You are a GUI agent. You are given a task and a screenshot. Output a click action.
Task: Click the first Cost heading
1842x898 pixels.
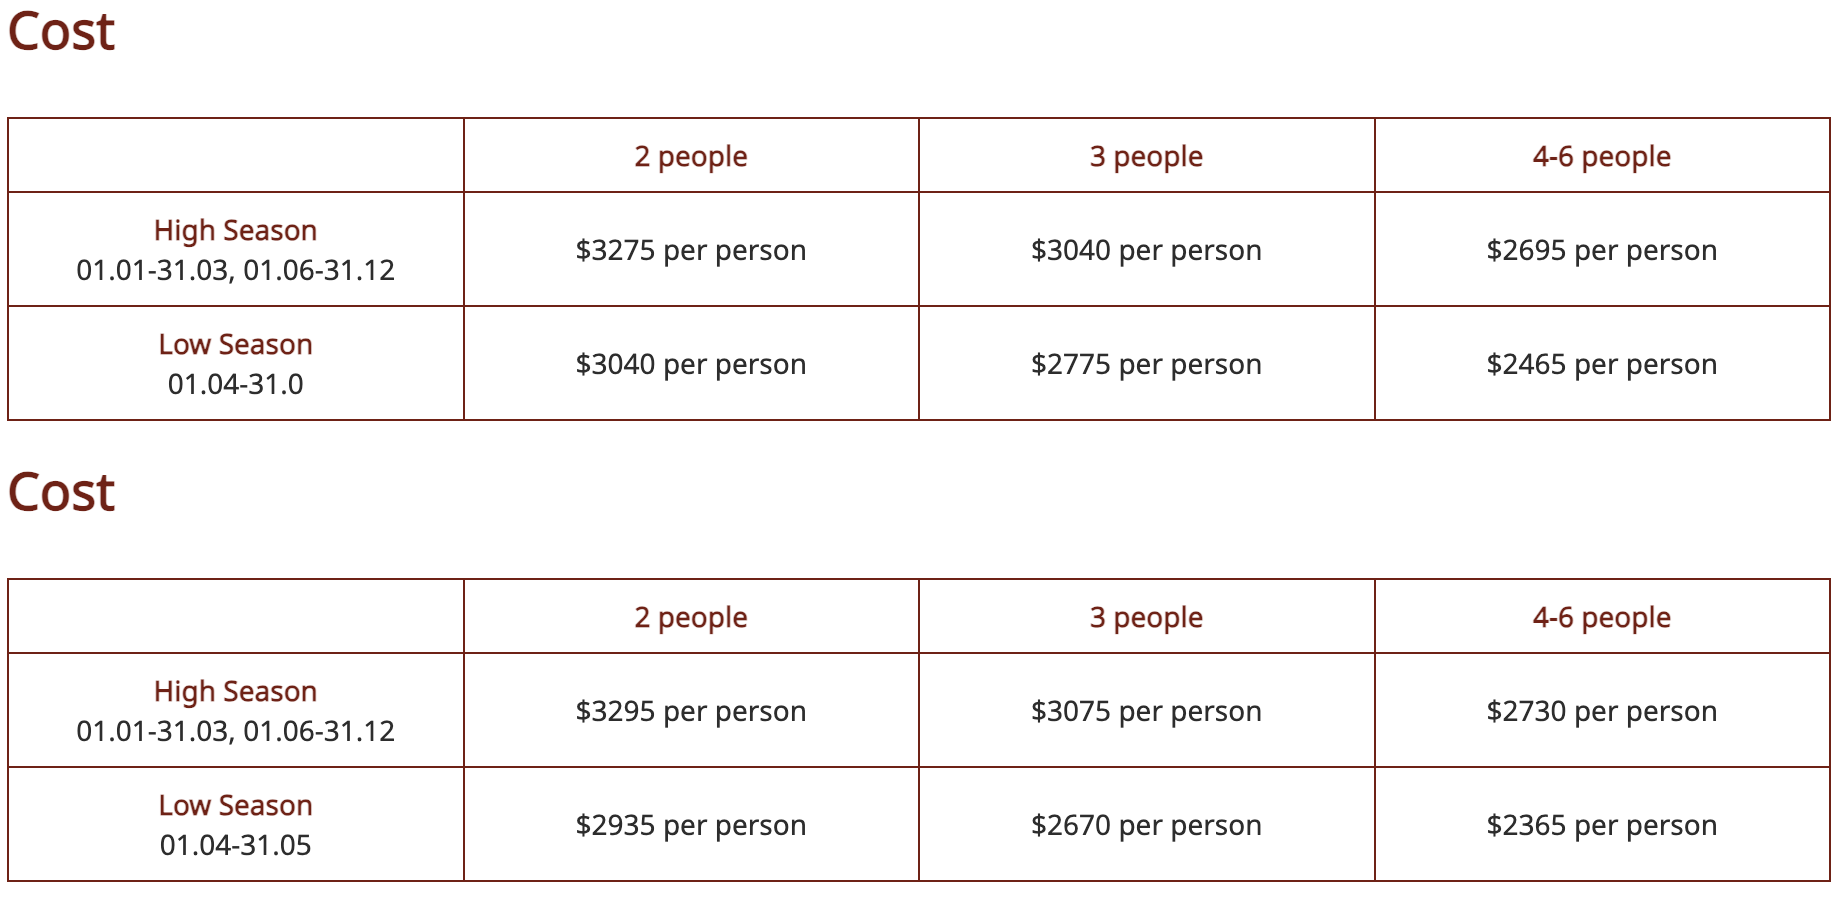pyautogui.click(x=61, y=32)
